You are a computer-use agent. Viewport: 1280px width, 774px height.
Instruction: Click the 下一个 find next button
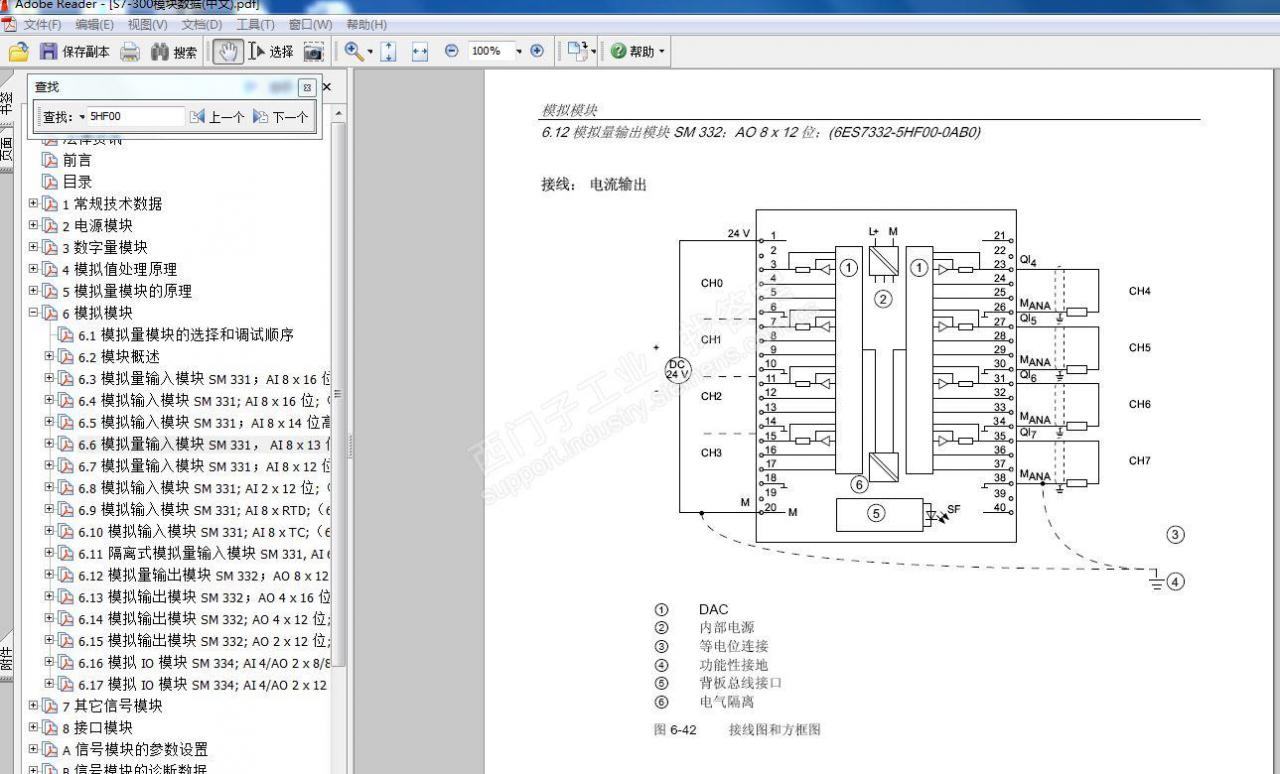[x=281, y=117]
